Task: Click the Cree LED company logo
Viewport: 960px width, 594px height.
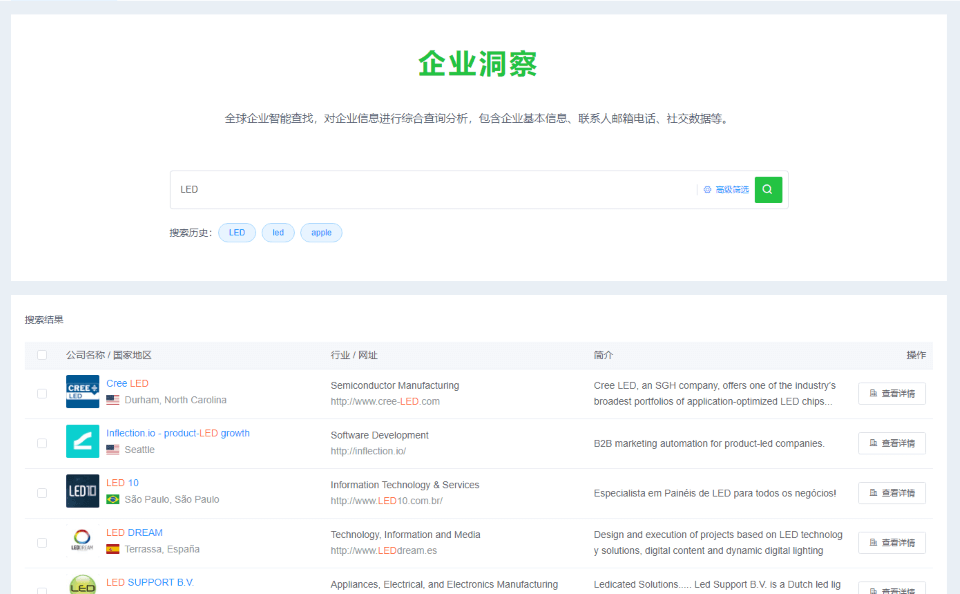Action: click(82, 392)
